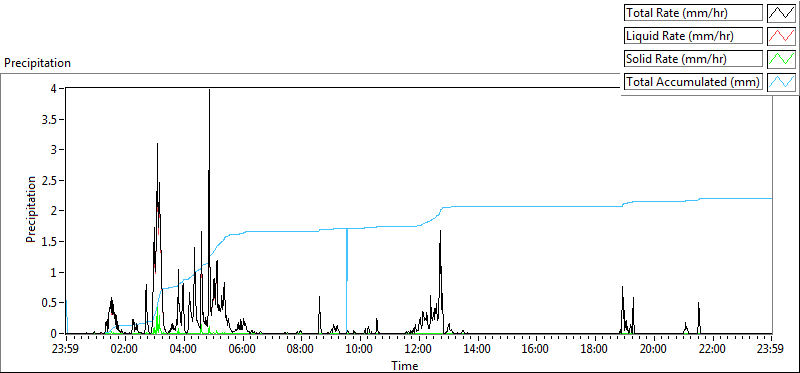The height and width of the screenshot is (373, 800).
Task: Open the black Total Rate plot style icon
Action: point(781,13)
